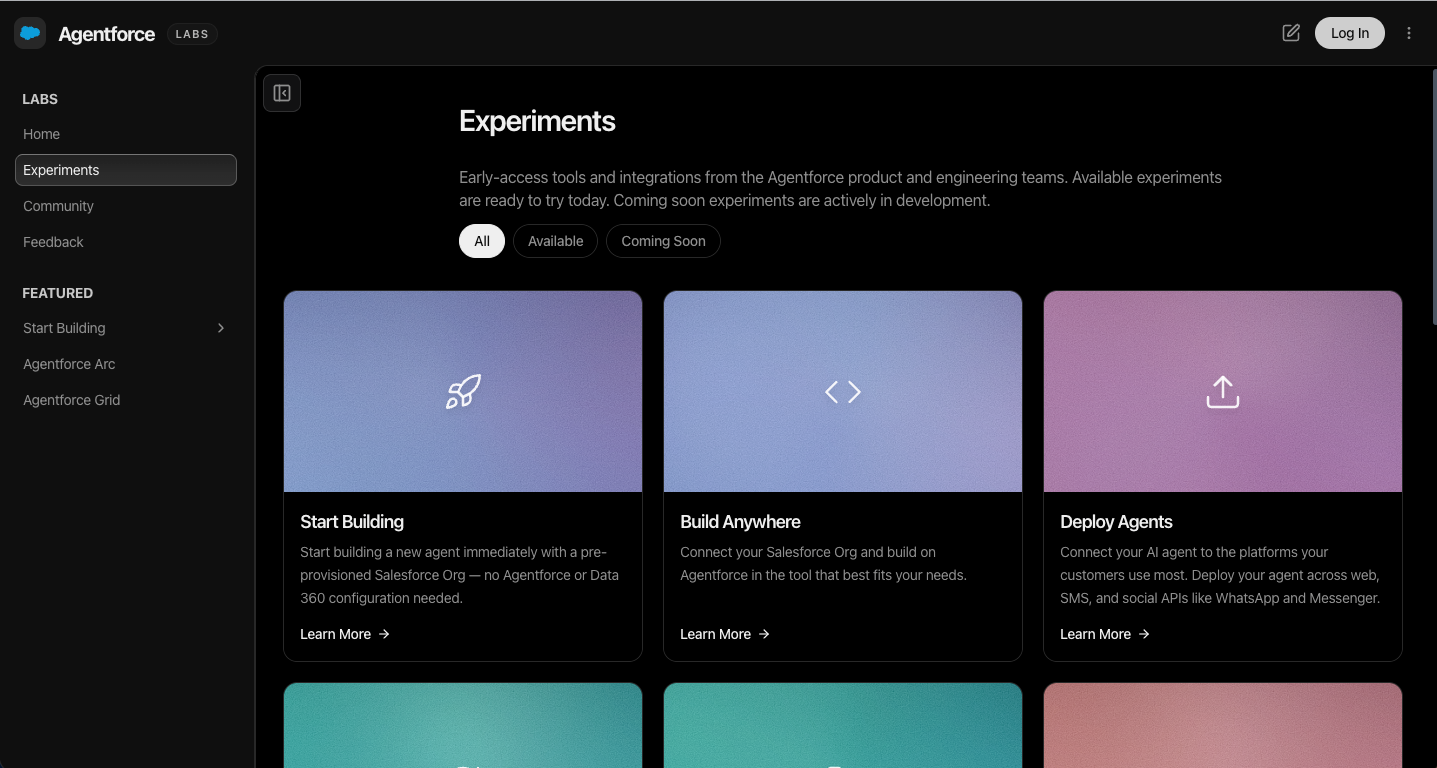Viewport: 1437px width, 768px height.
Task: Click the arrow next to Start Building Learn More
Action: coord(384,634)
